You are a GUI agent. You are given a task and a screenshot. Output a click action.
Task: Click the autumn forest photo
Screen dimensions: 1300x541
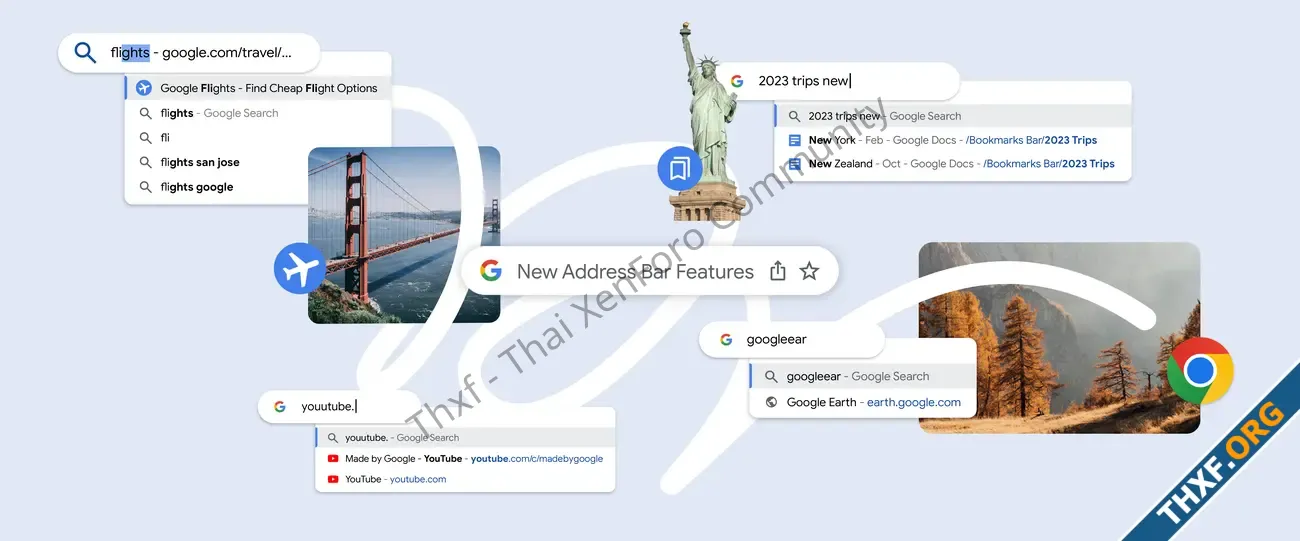tap(1059, 337)
